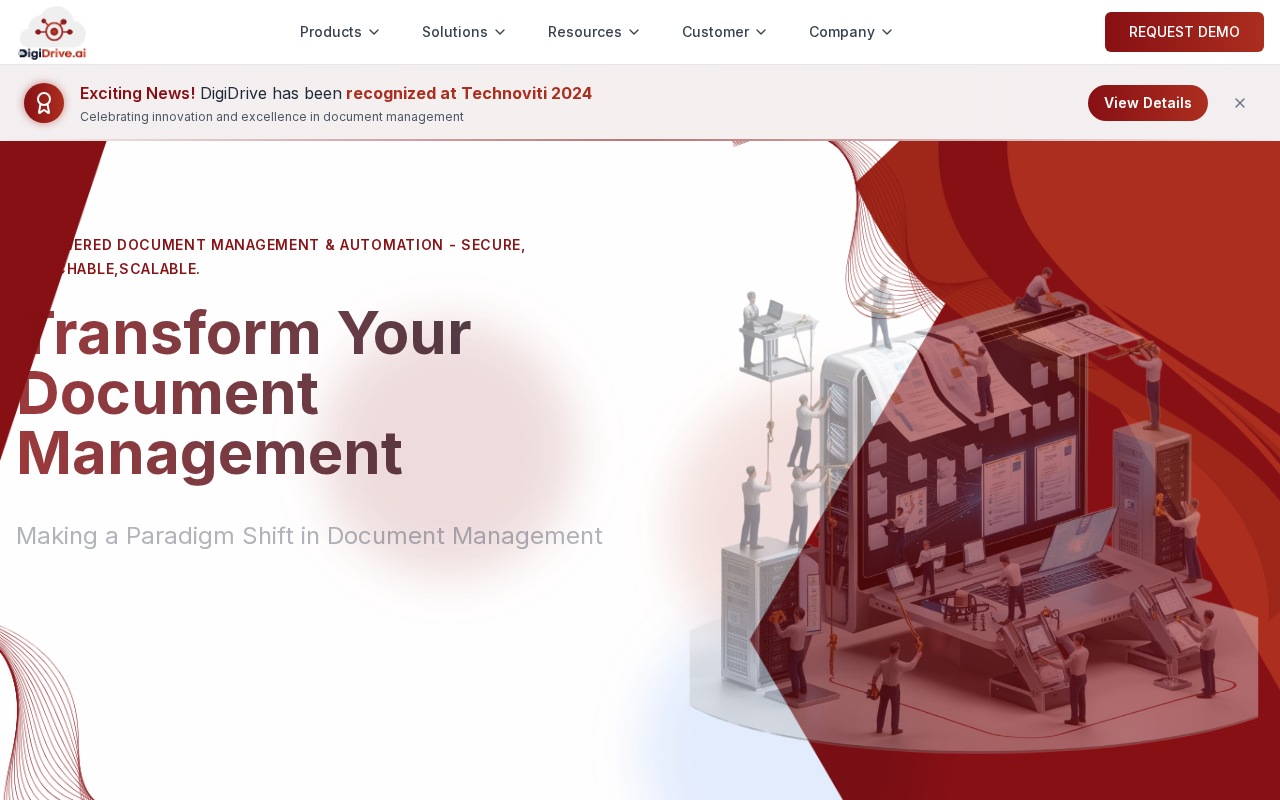Image resolution: width=1280 pixels, height=800 pixels.
Task: Click the REQUEST DEMO button
Action: point(1184,32)
